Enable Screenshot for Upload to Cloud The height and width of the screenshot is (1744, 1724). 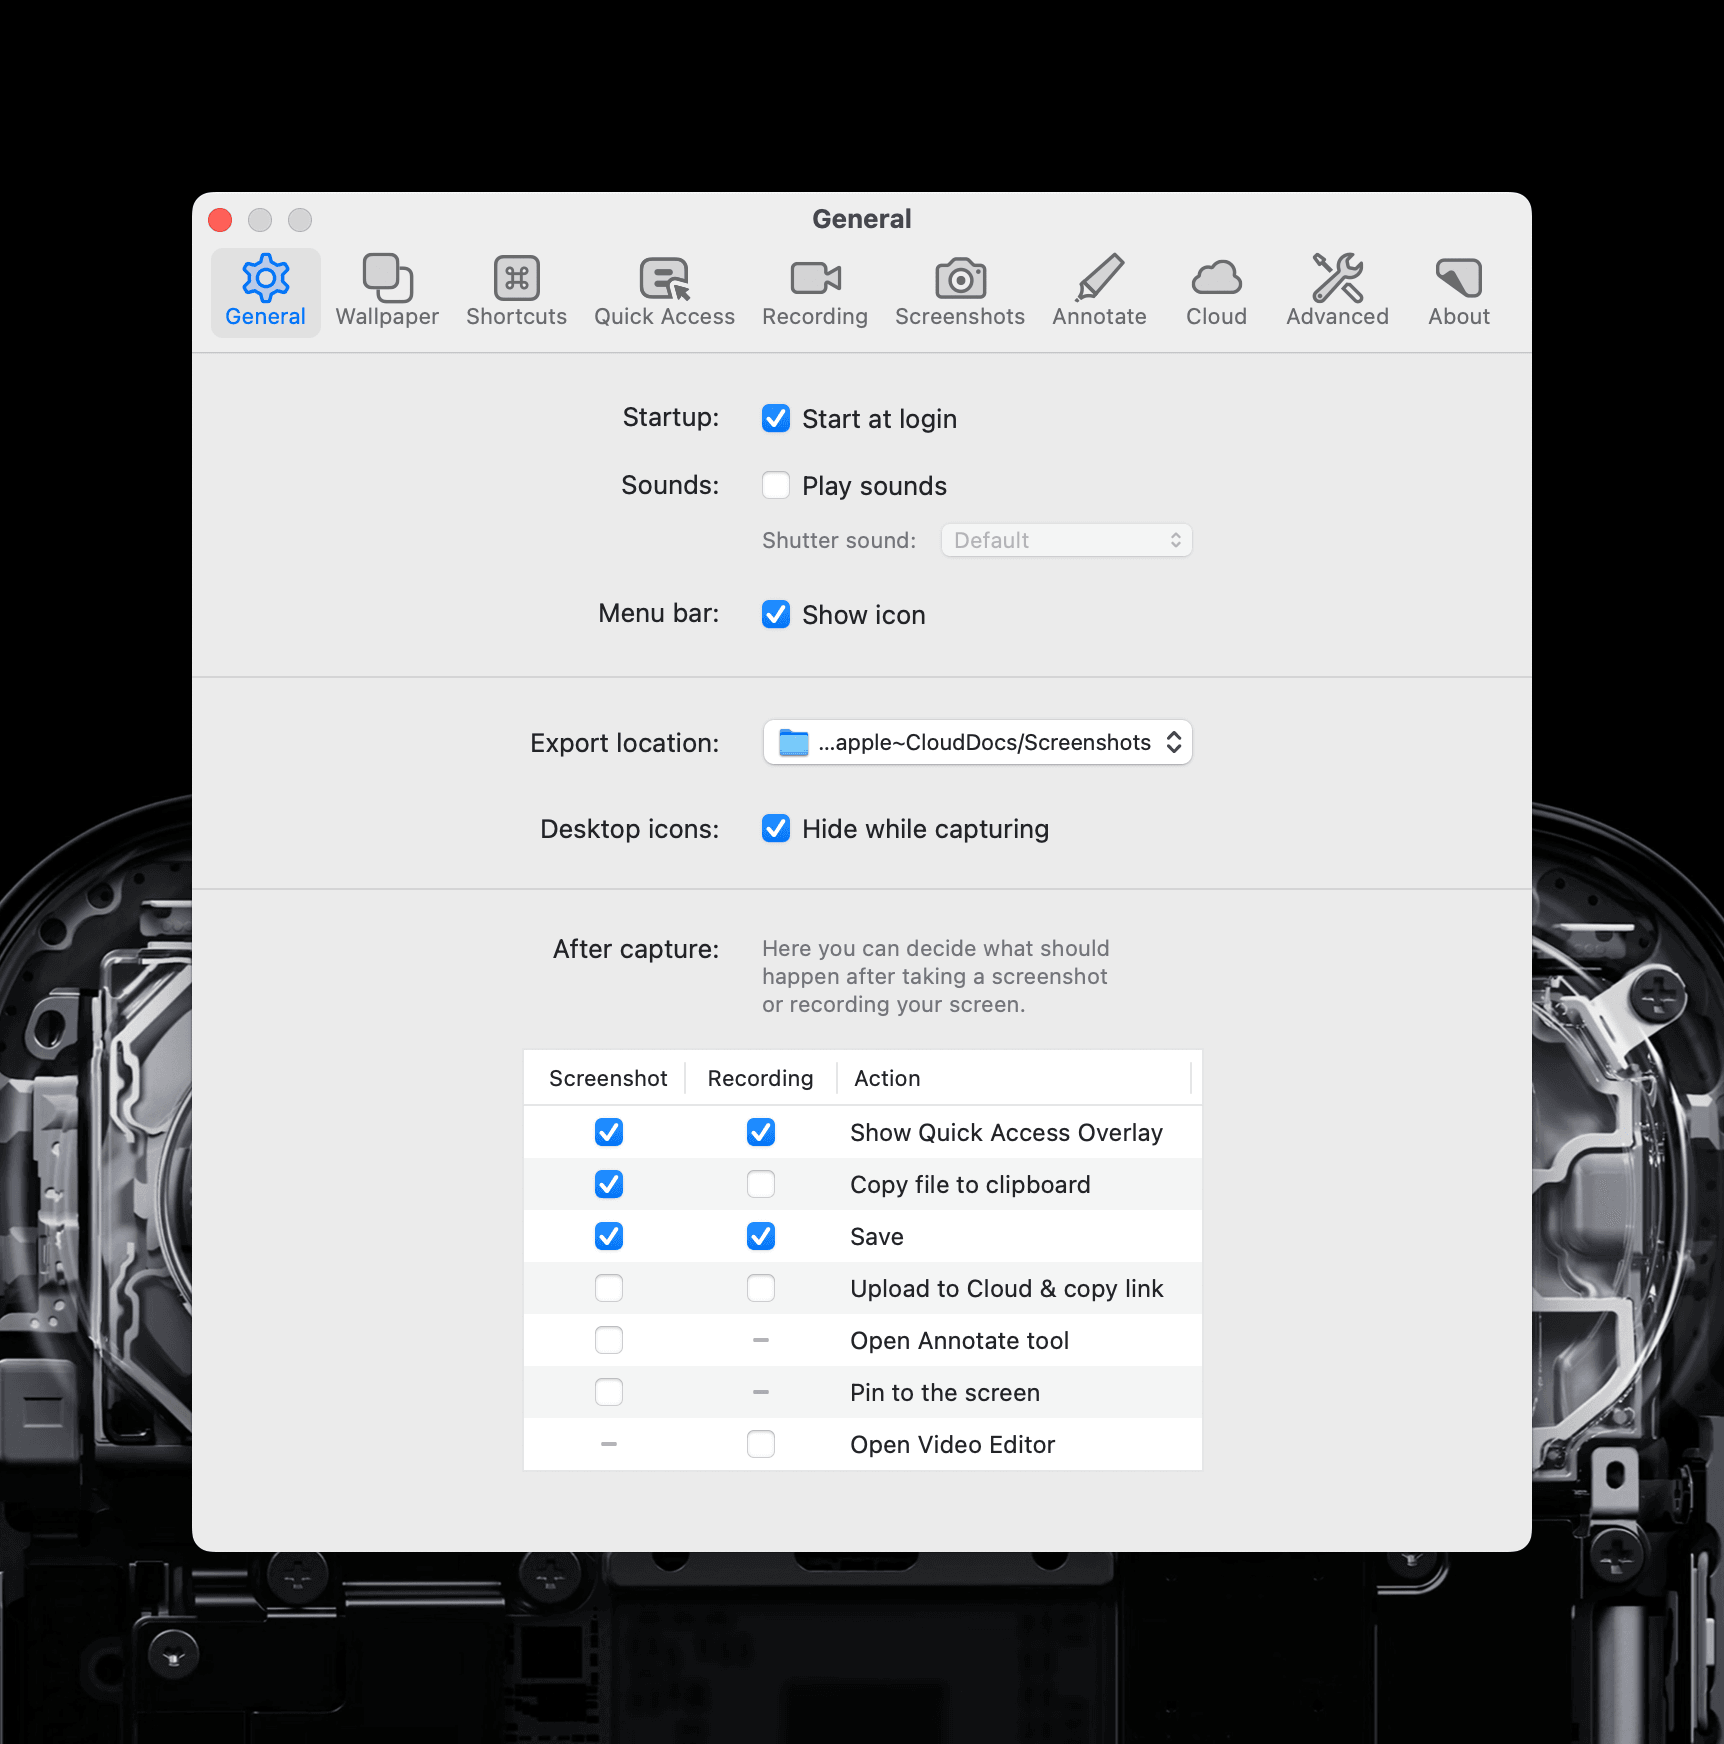pyautogui.click(x=609, y=1288)
